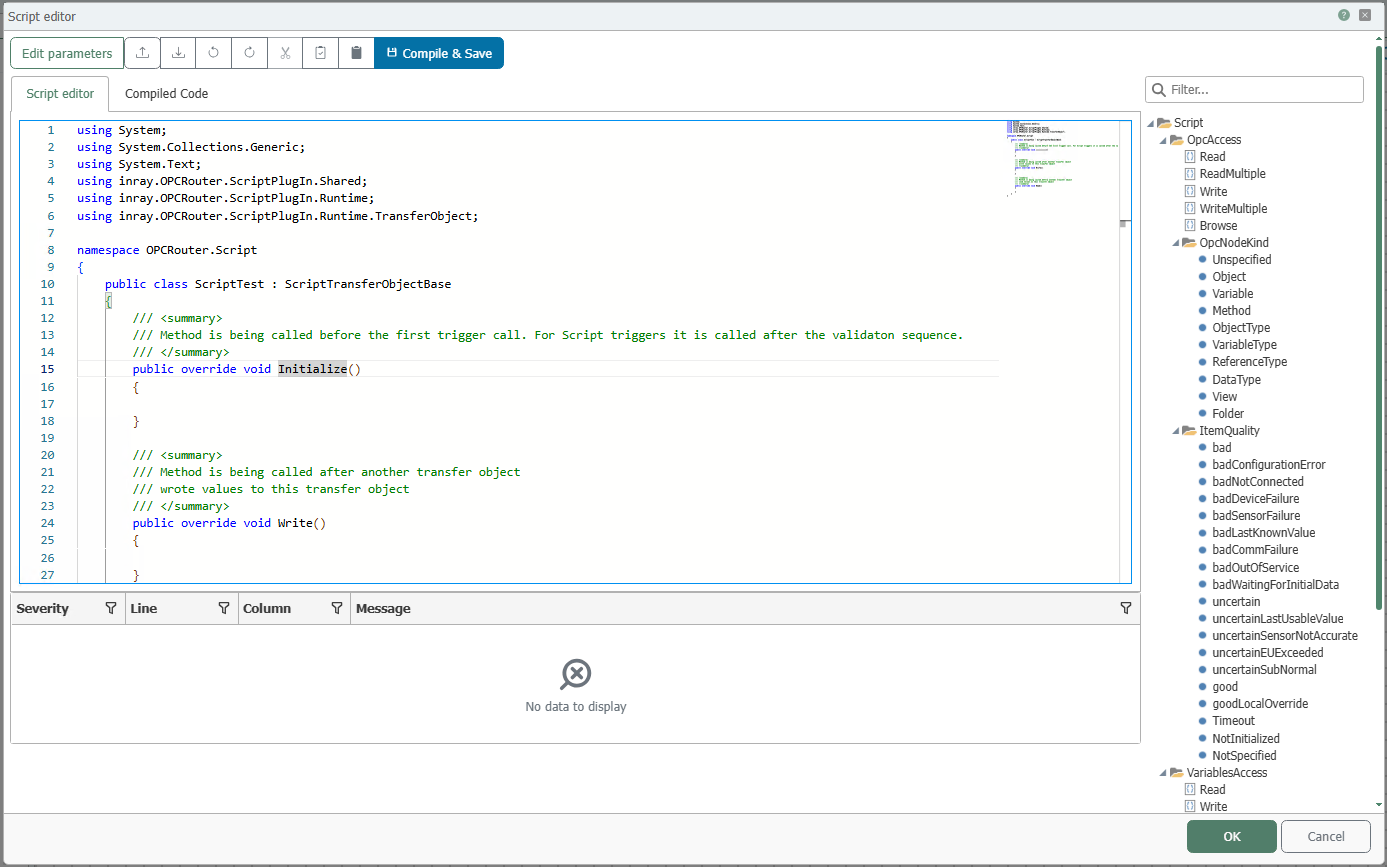Viewport: 1387px width, 867px height.
Task: Collapse the OpcAccess tree node
Action: click(1163, 140)
